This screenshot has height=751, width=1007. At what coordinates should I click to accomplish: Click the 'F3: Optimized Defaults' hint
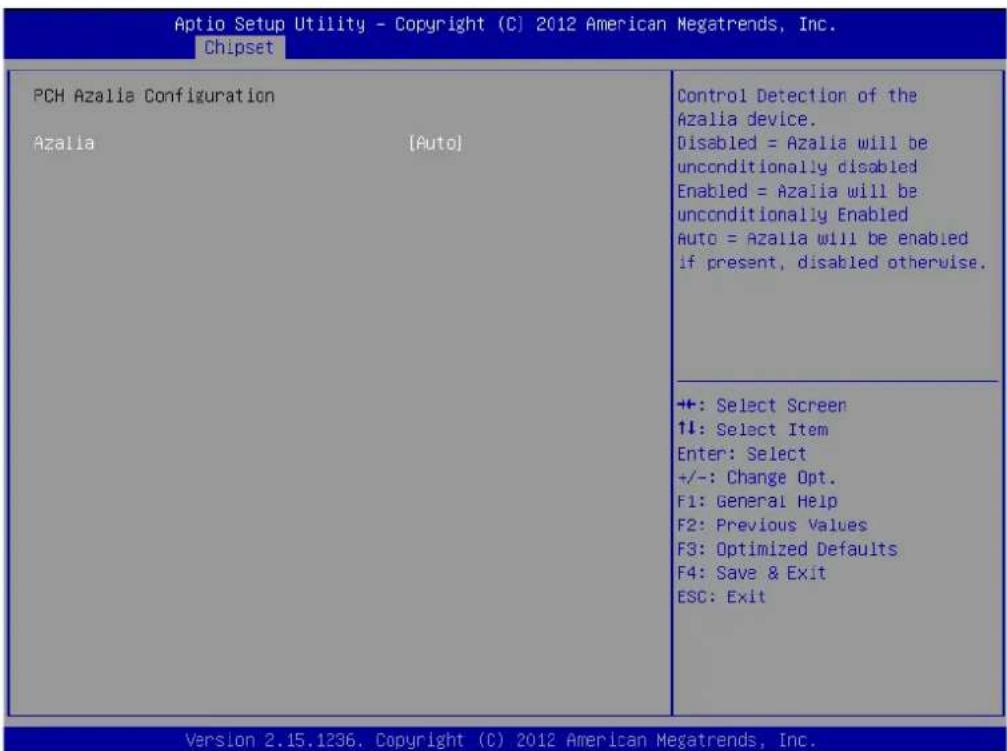point(787,549)
